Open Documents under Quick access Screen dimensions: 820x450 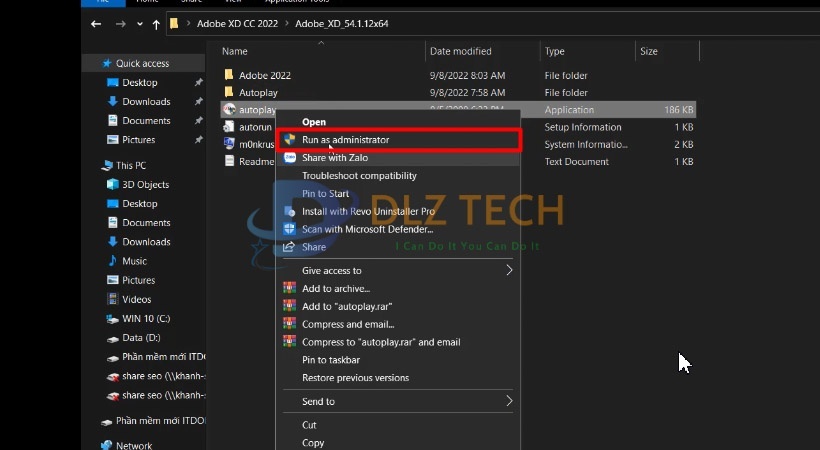[146, 121]
